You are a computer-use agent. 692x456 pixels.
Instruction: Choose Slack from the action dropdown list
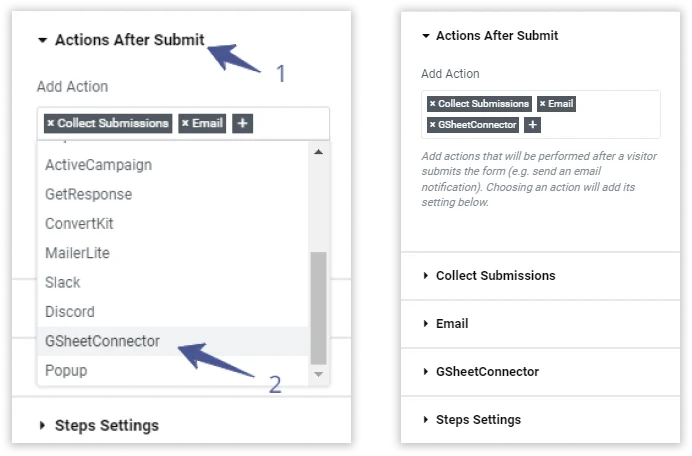(63, 282)
